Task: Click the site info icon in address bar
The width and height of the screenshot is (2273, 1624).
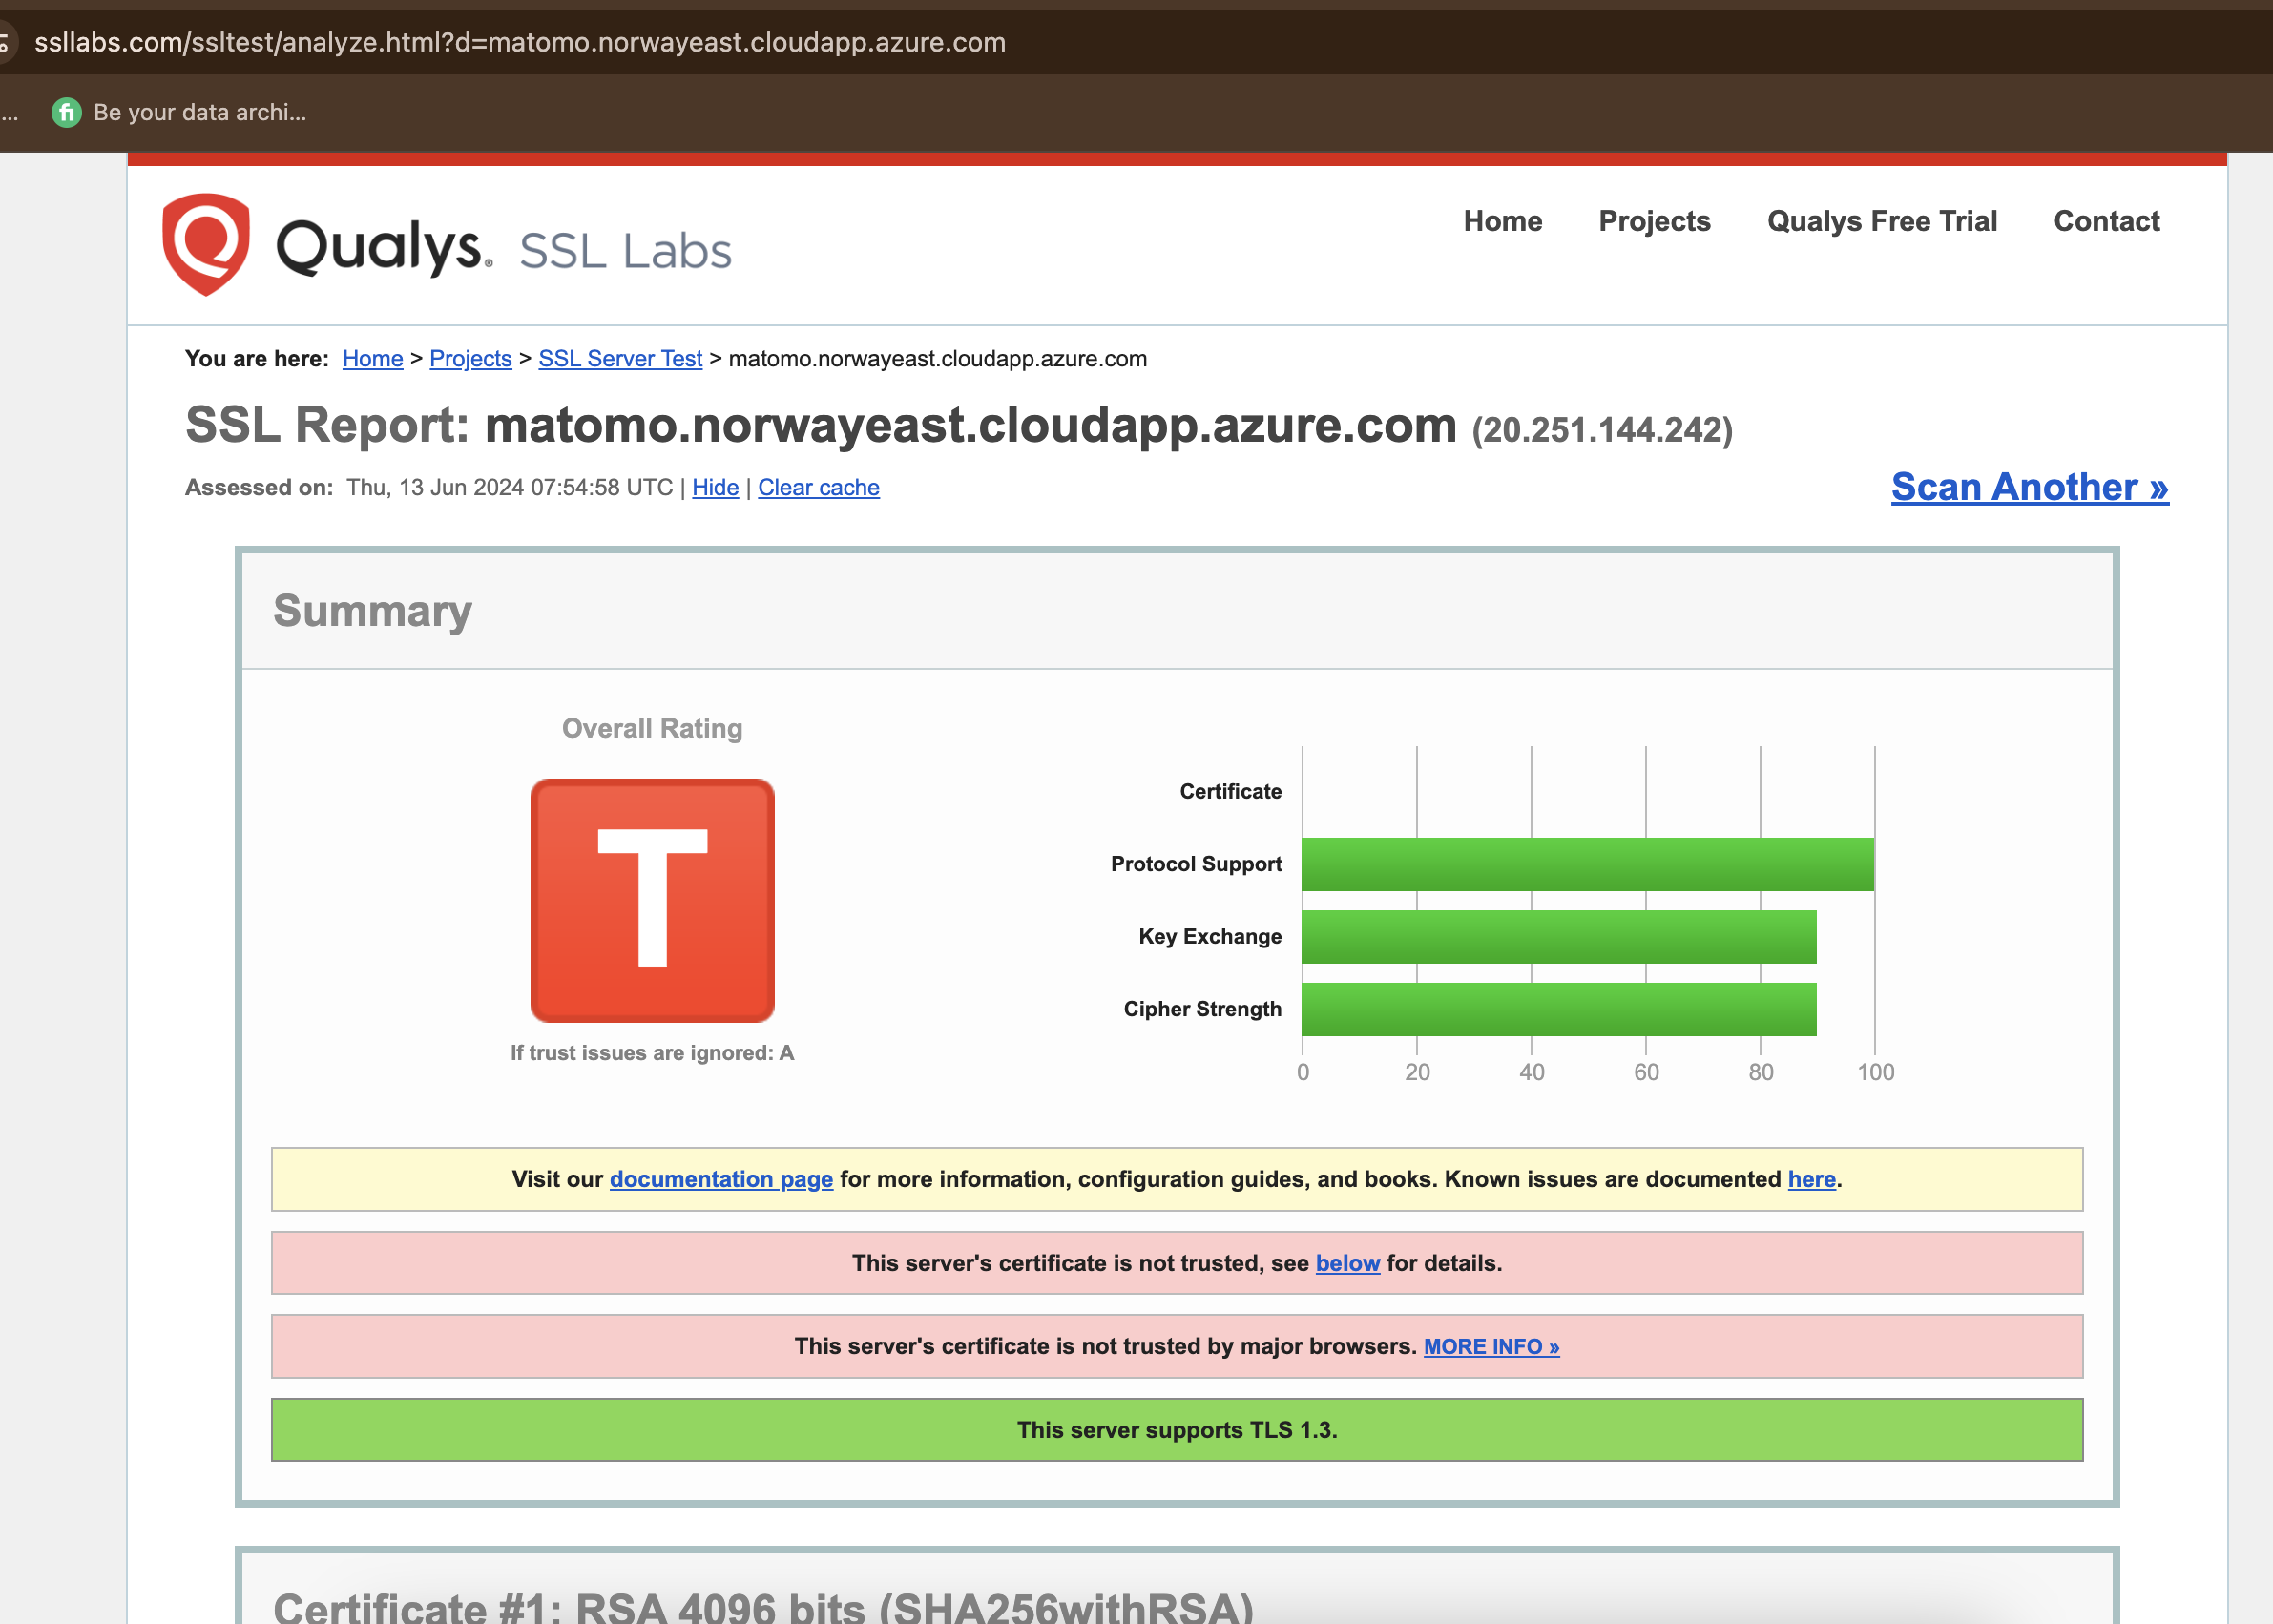Action: [5, 43]
